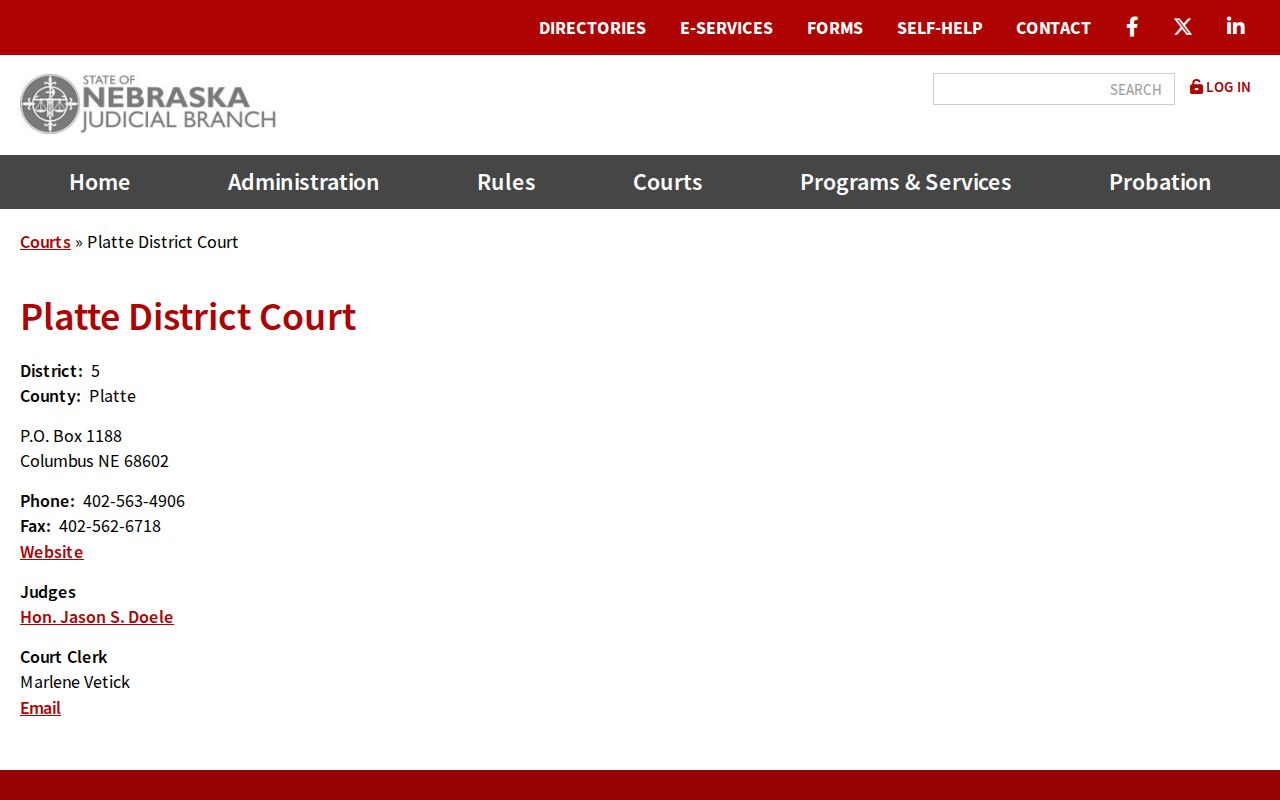Click the clerk name Marlene Vetick

pyautogui.click(x=75, y=682)
